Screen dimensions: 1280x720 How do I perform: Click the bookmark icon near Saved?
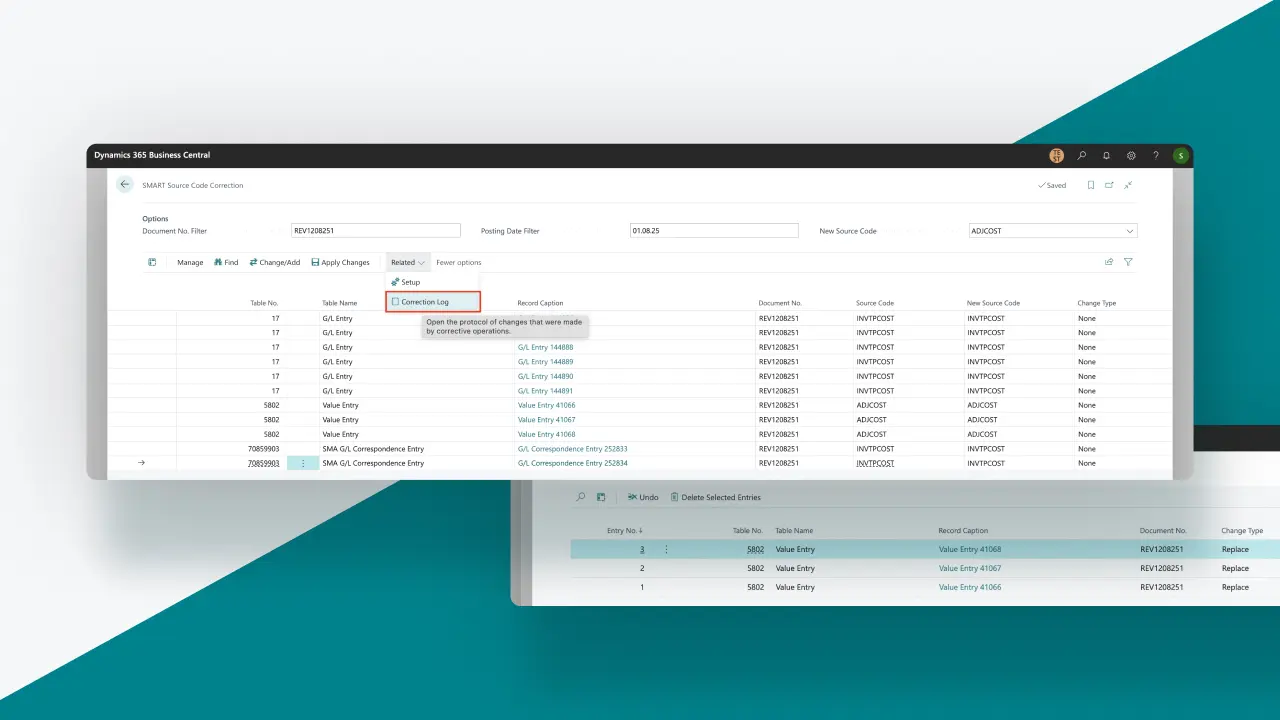(x=1090, y=185)
